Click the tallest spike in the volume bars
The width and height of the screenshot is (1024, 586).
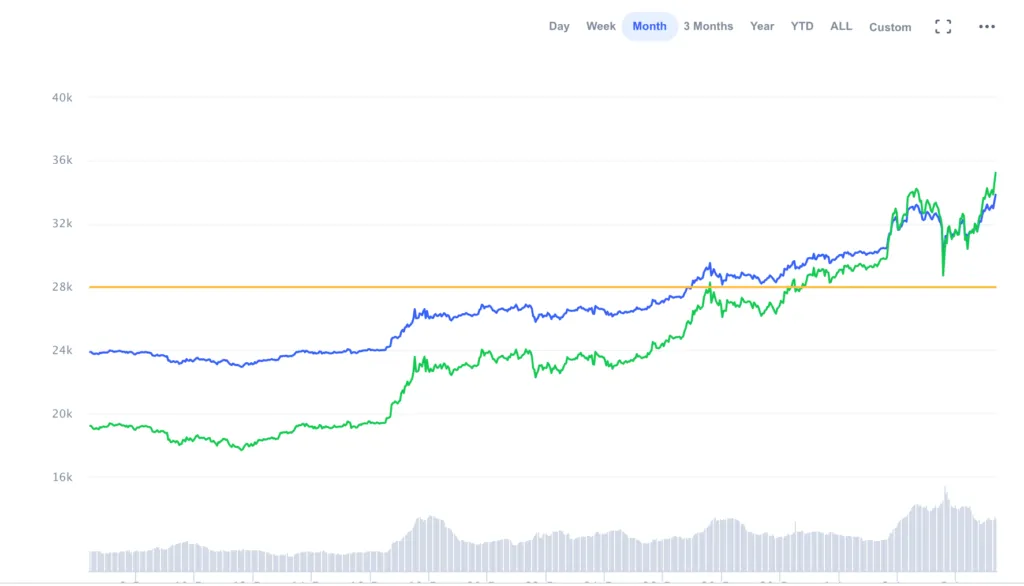point(944,492)
